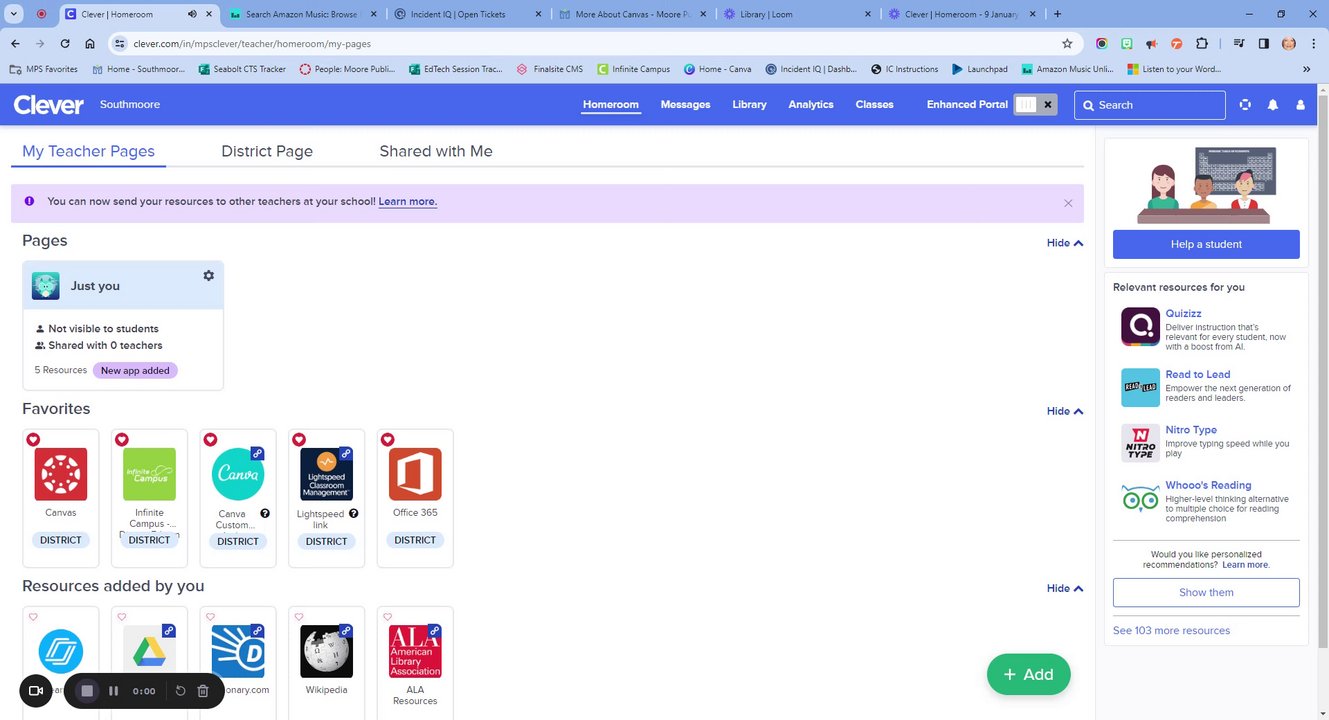Open See 103 more resources link
Image resolution: width=1329 pixels, height=720 pixels.
click(x=1171, y=630)
